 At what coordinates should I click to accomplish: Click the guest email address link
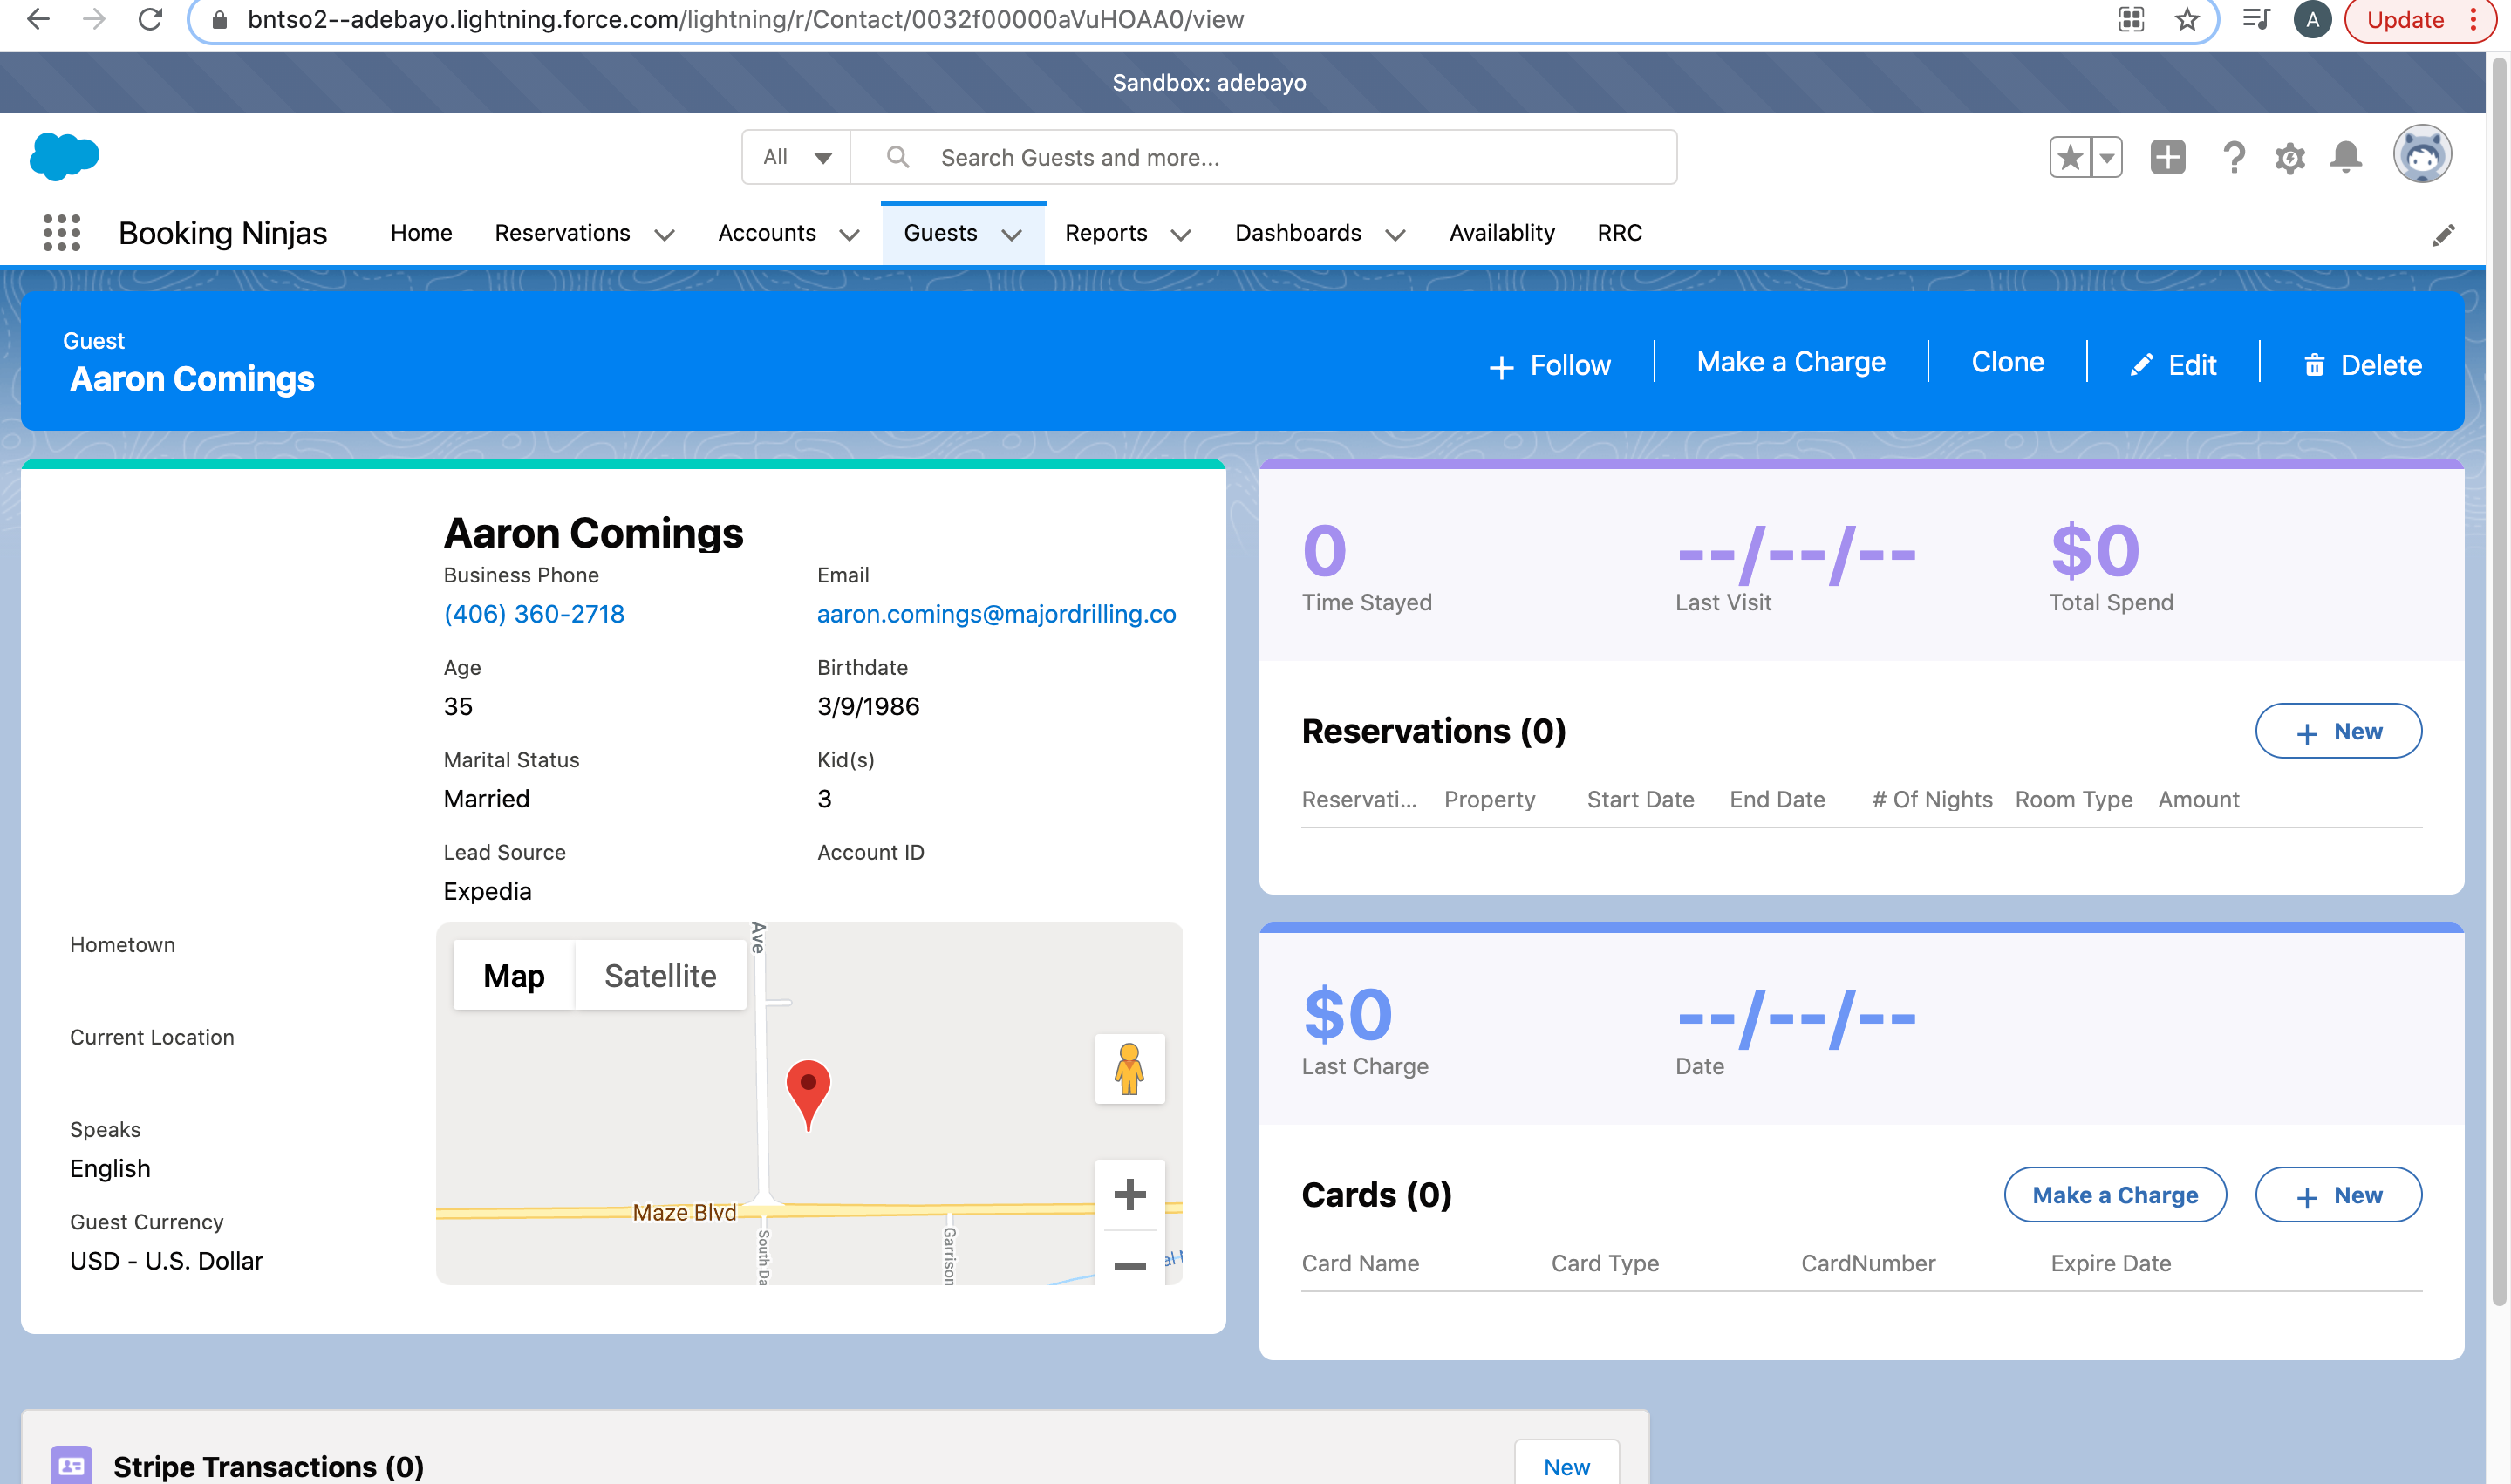click(996, 614)
